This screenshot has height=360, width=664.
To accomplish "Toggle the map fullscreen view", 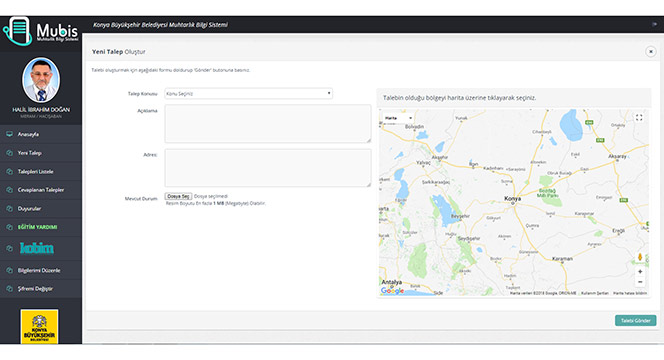I will pos(639,118).
